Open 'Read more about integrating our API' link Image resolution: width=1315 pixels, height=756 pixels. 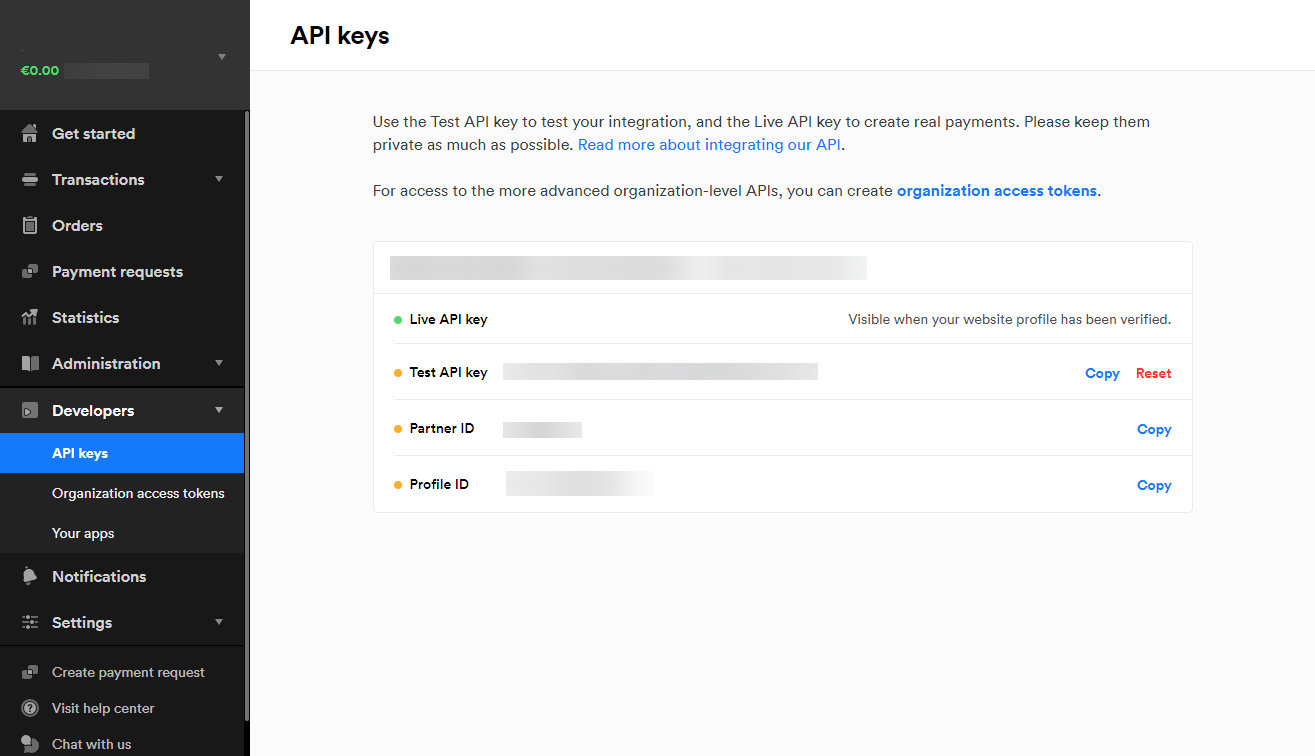[710, 145]
